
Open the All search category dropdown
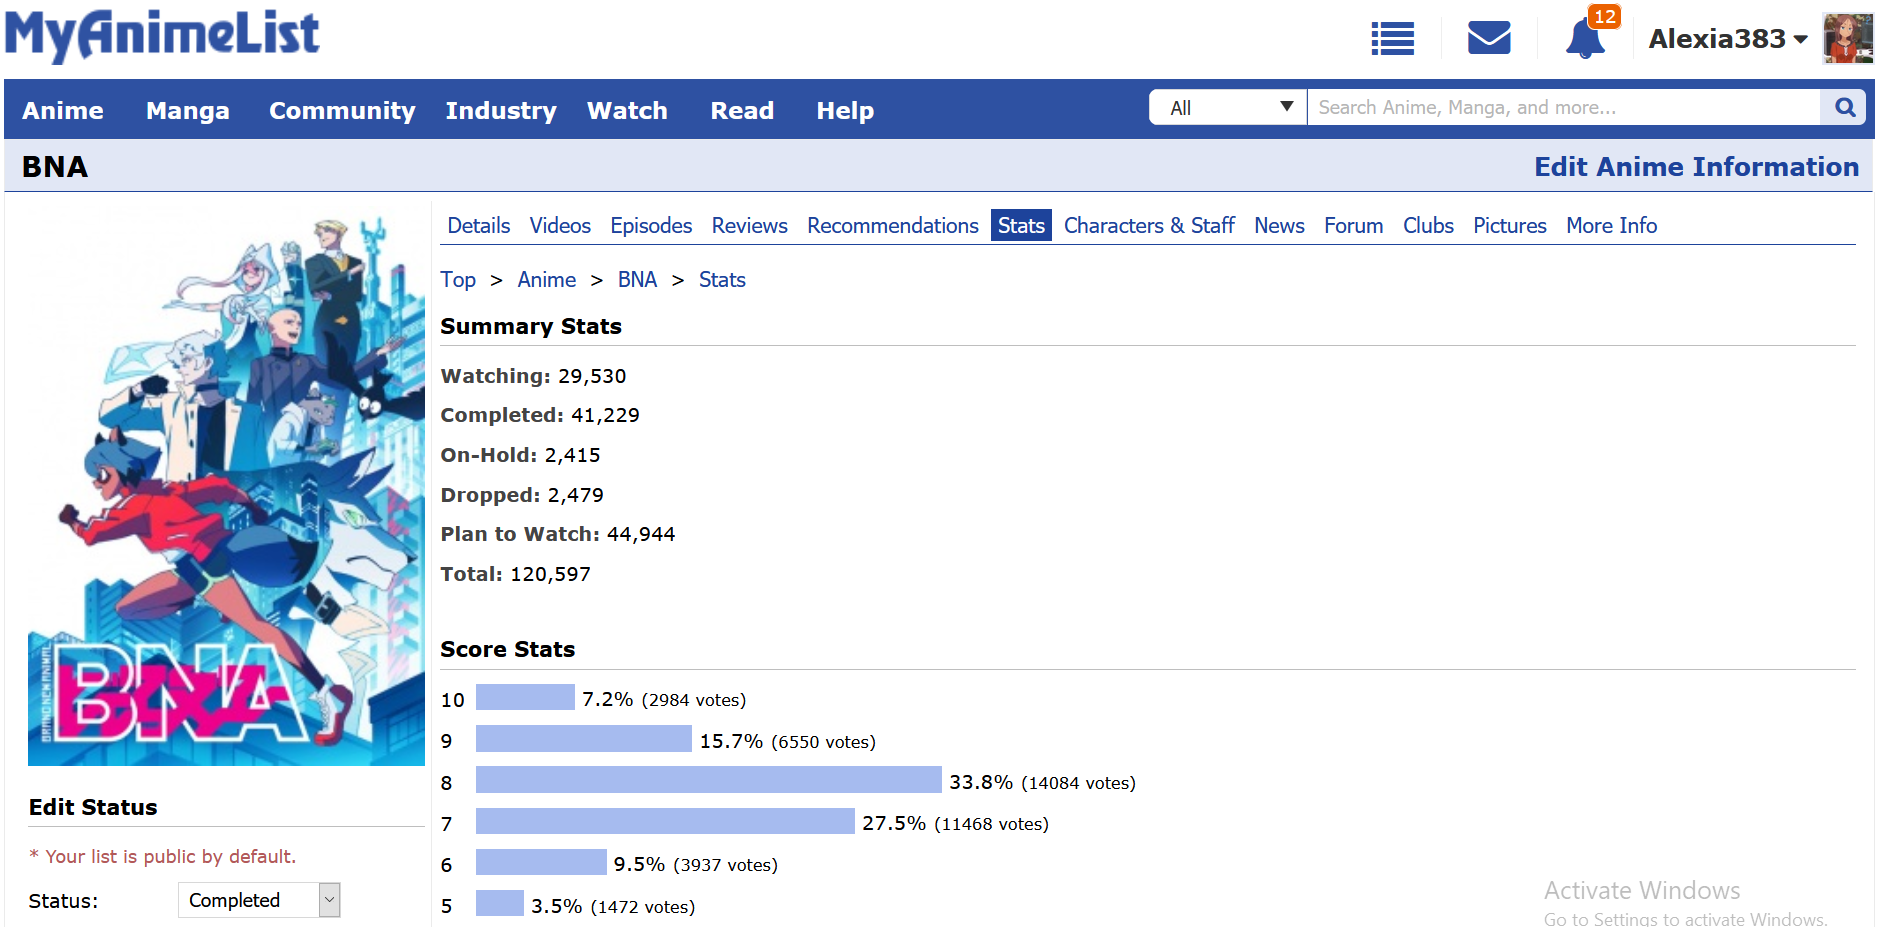click(x=1228, y=107)
